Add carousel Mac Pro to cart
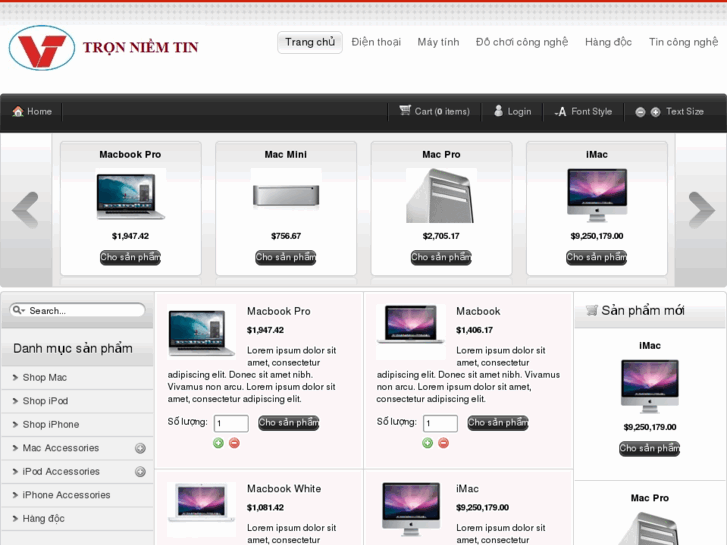 pyautogui.click(x=441, y=257)
